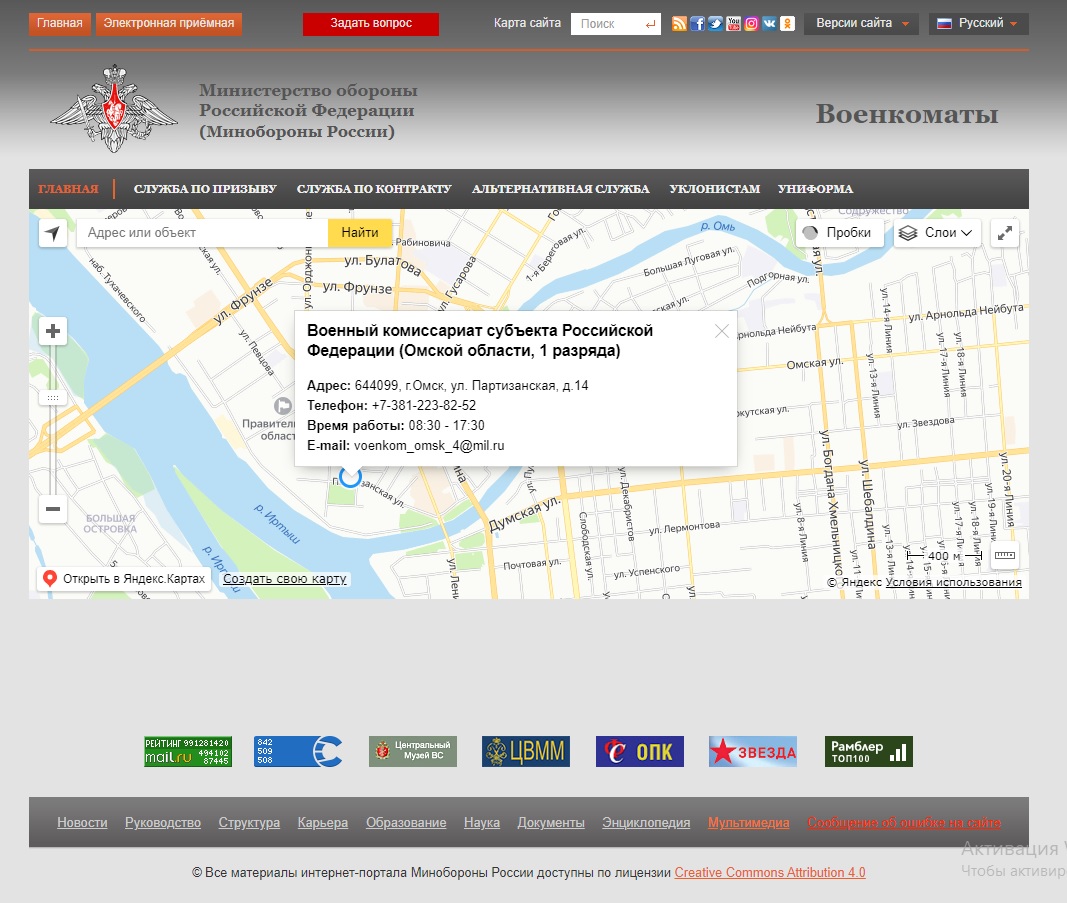Click the yellow Найти search button
Viewport: 1067px width, 903px height.
[x=359, y=233]
